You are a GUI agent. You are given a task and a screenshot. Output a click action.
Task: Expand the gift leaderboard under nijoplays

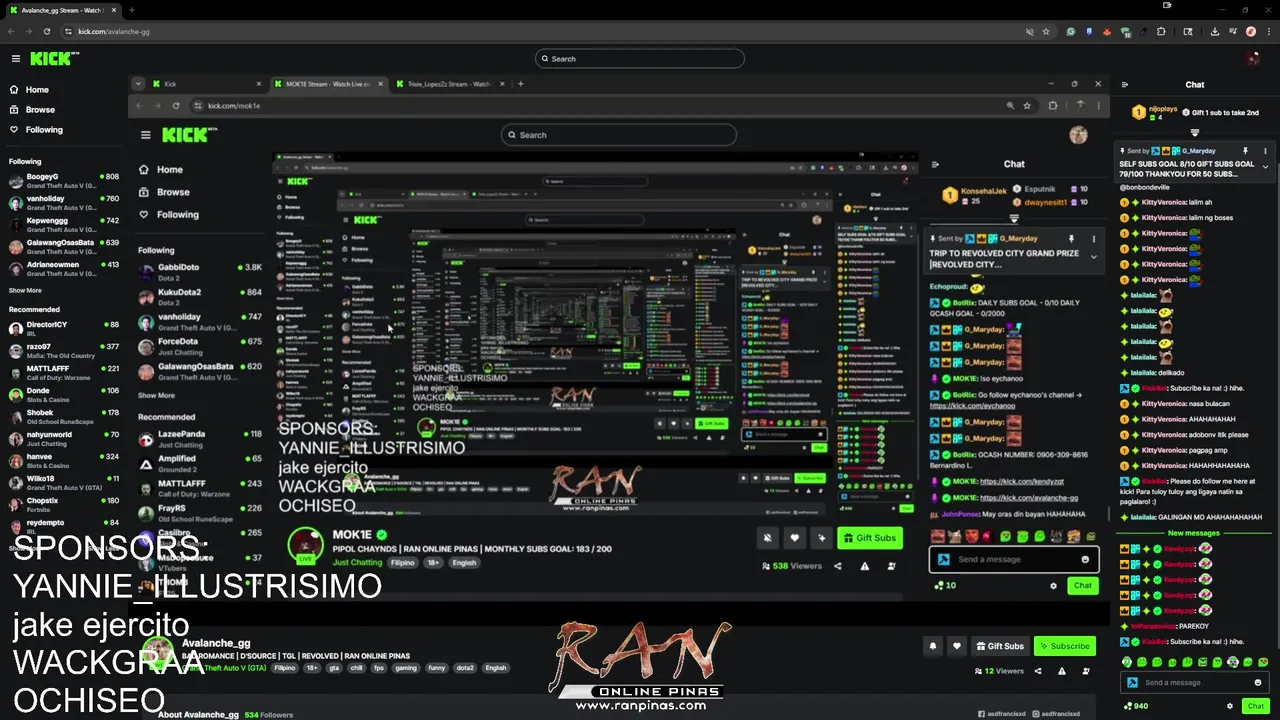[x=1195, y=132]
